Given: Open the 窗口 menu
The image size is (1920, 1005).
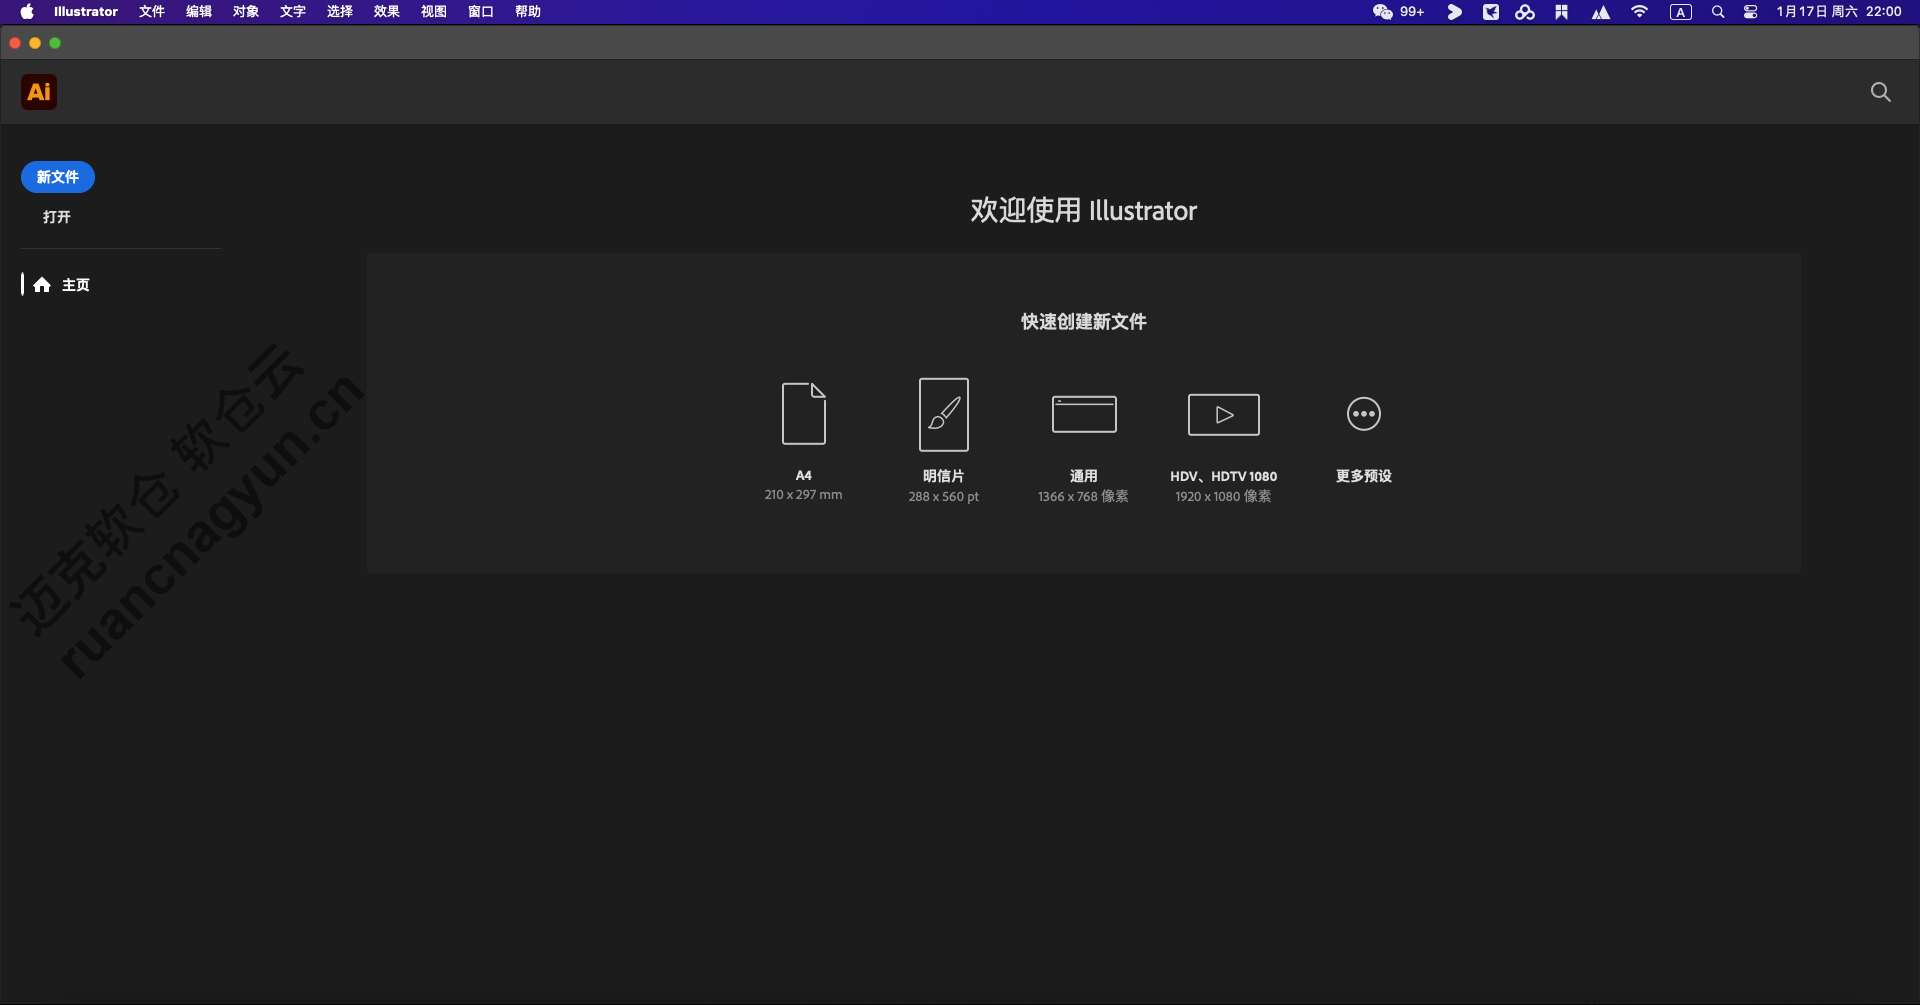Looking at the screenshot, I should (x=480, y=12).
